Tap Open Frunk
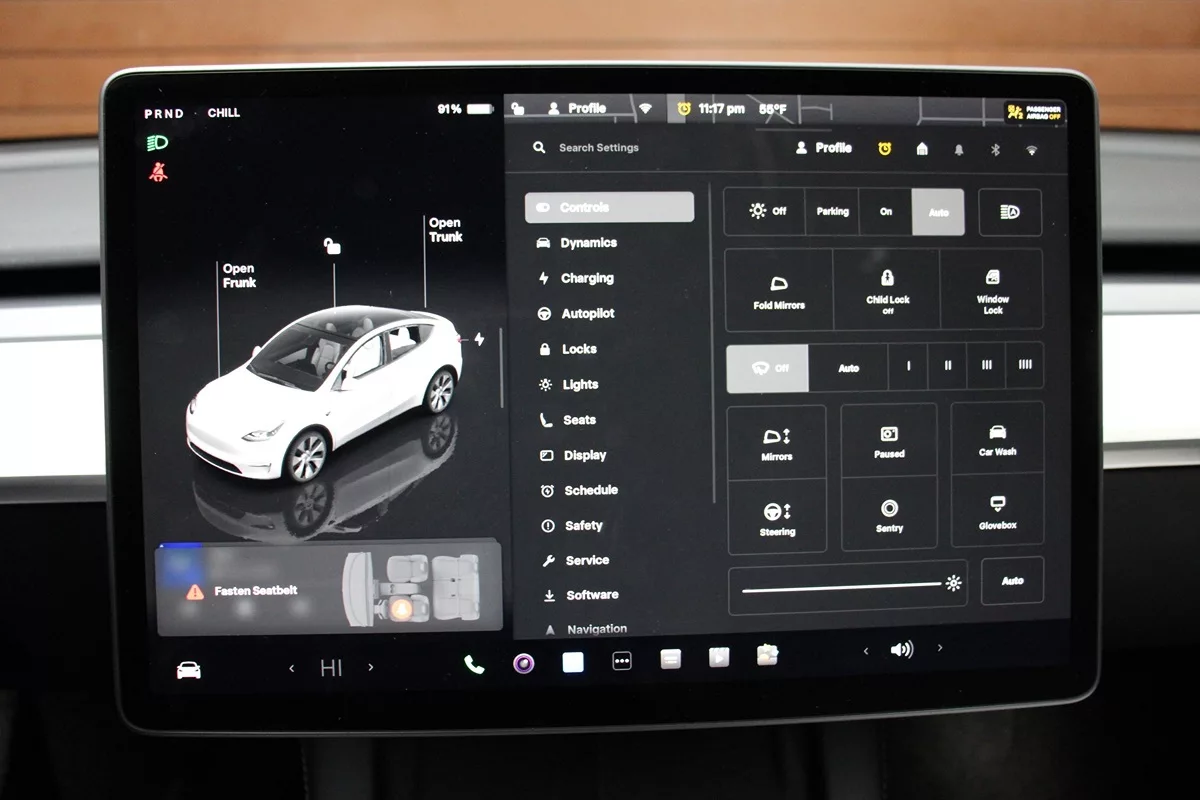1200x800 pixels. coord(239,276)
